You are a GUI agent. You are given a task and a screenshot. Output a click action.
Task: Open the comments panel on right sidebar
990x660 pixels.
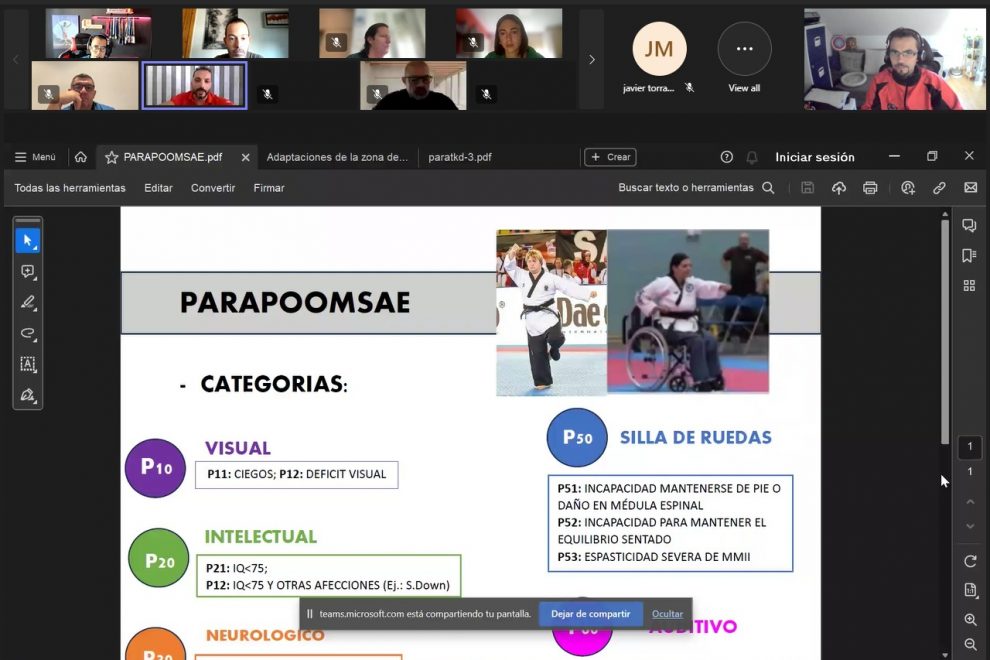(x=969, y=226)
